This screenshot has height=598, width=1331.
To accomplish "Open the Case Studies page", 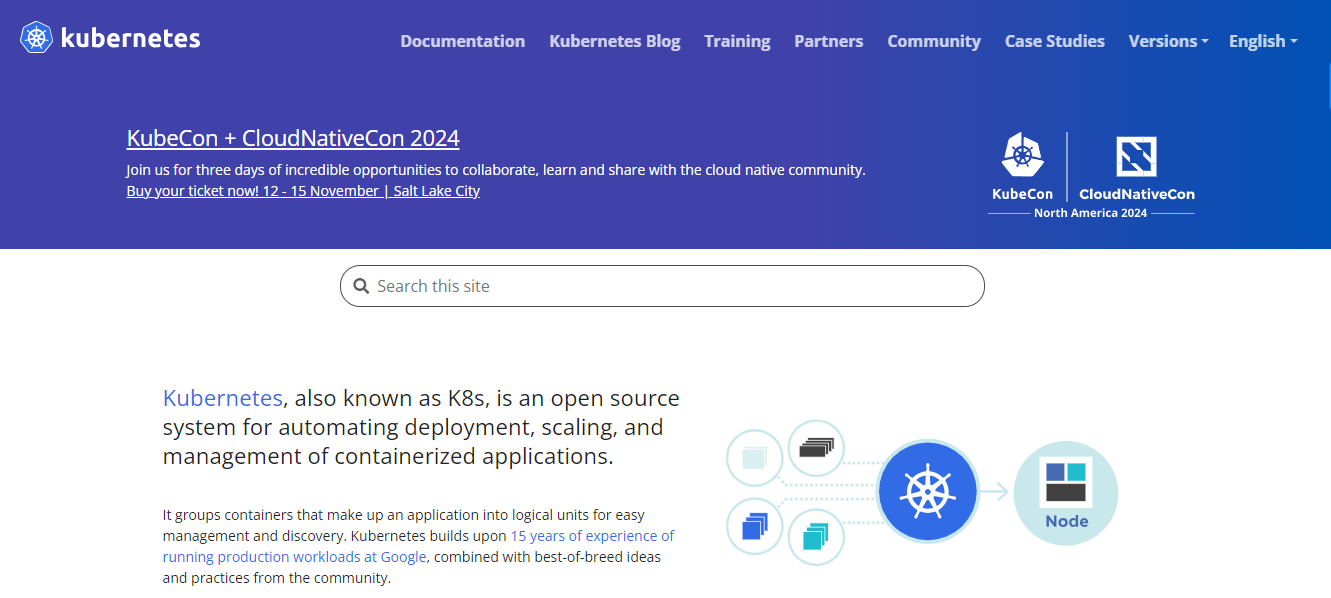I will point(1054,41).
